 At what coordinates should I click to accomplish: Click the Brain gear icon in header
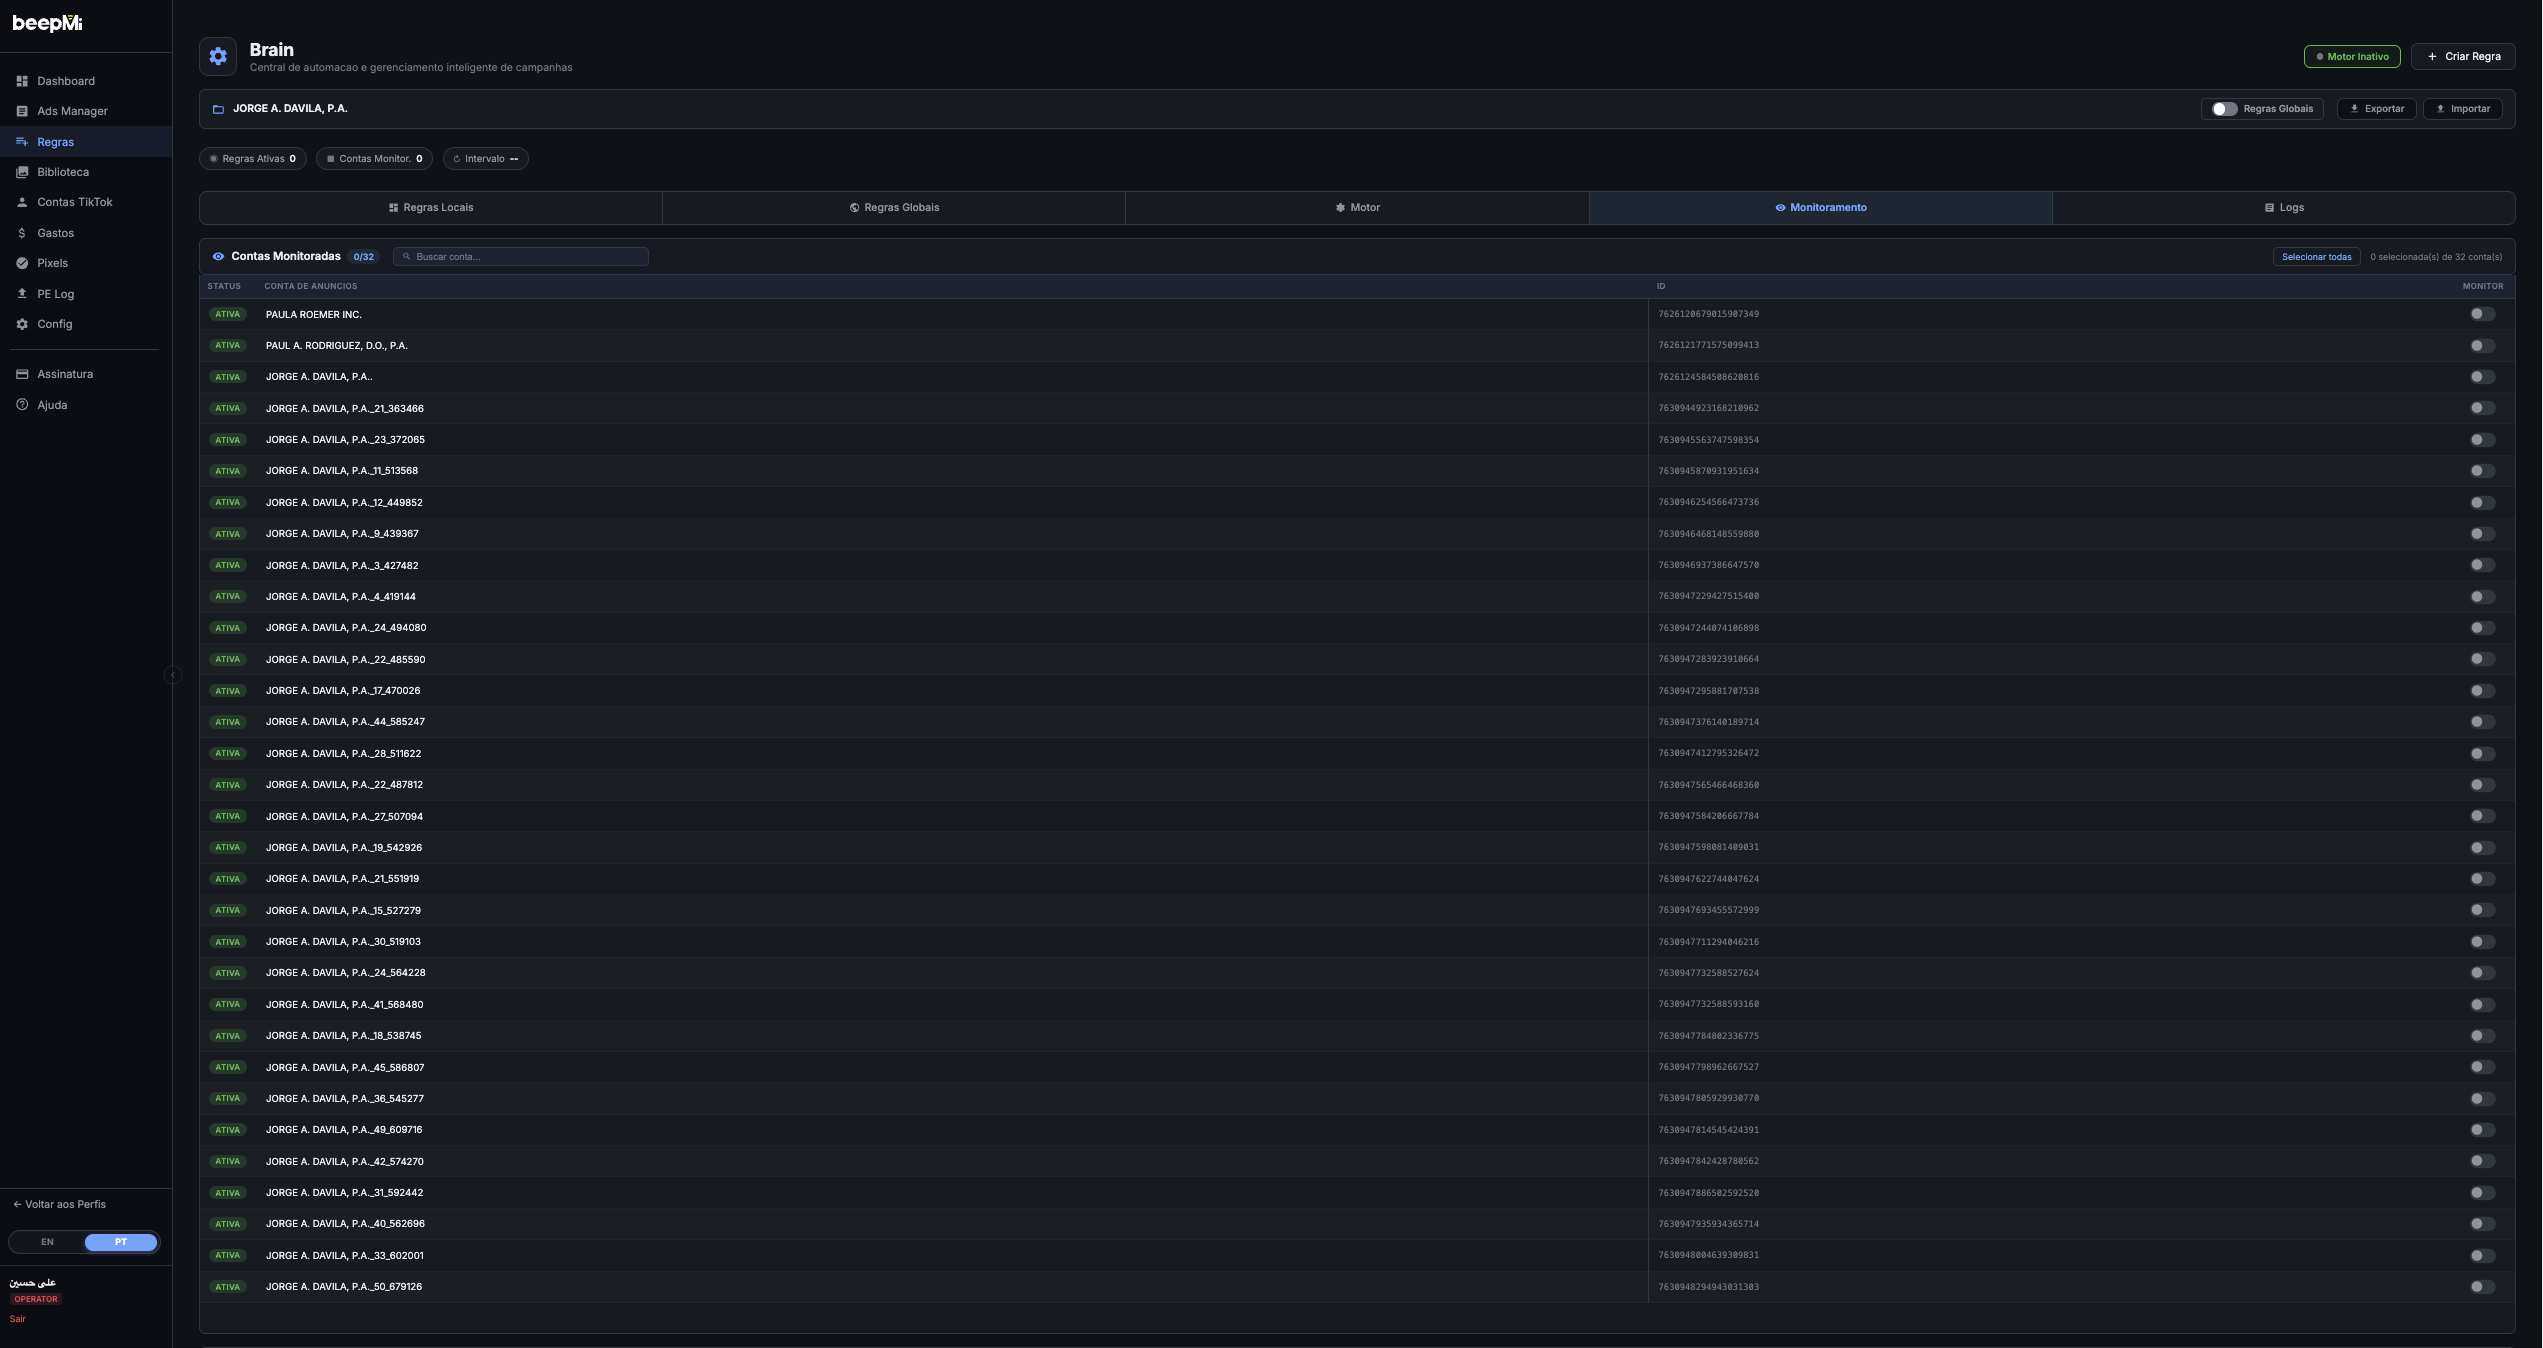click(218, 57)
